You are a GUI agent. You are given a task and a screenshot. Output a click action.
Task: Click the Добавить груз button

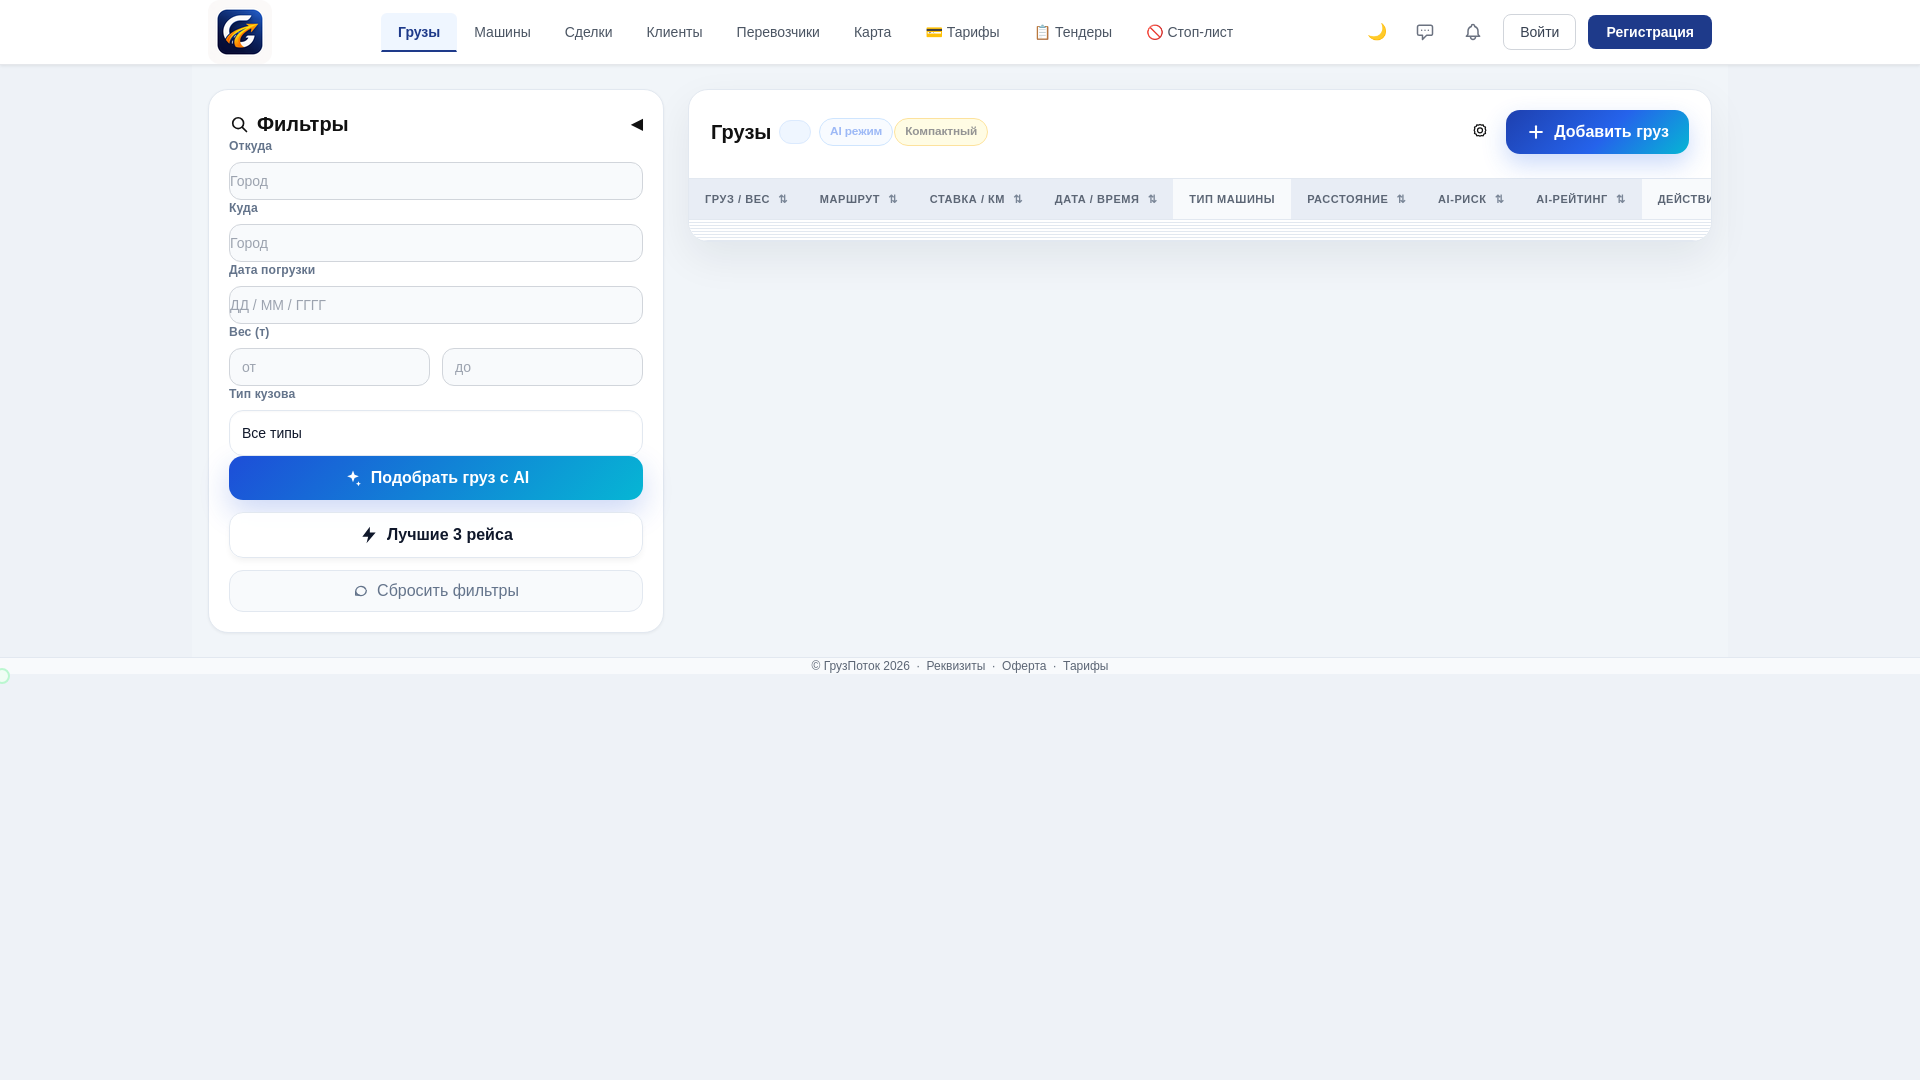[1597, 132]
